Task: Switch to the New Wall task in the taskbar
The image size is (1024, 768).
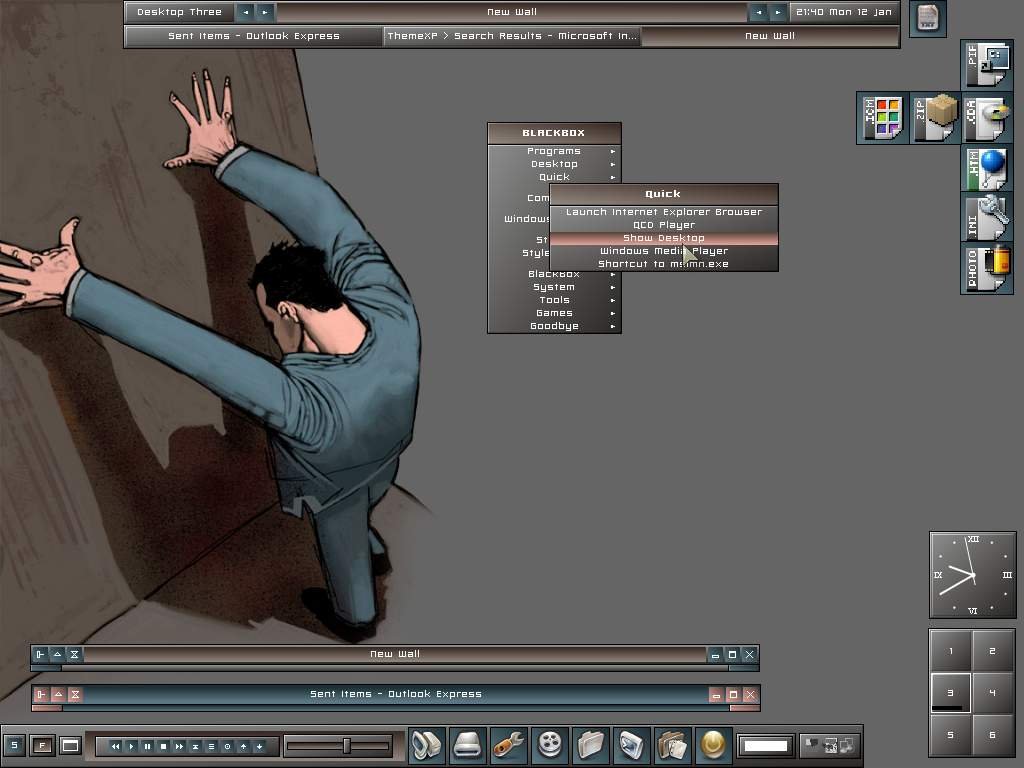Action: 770,36
